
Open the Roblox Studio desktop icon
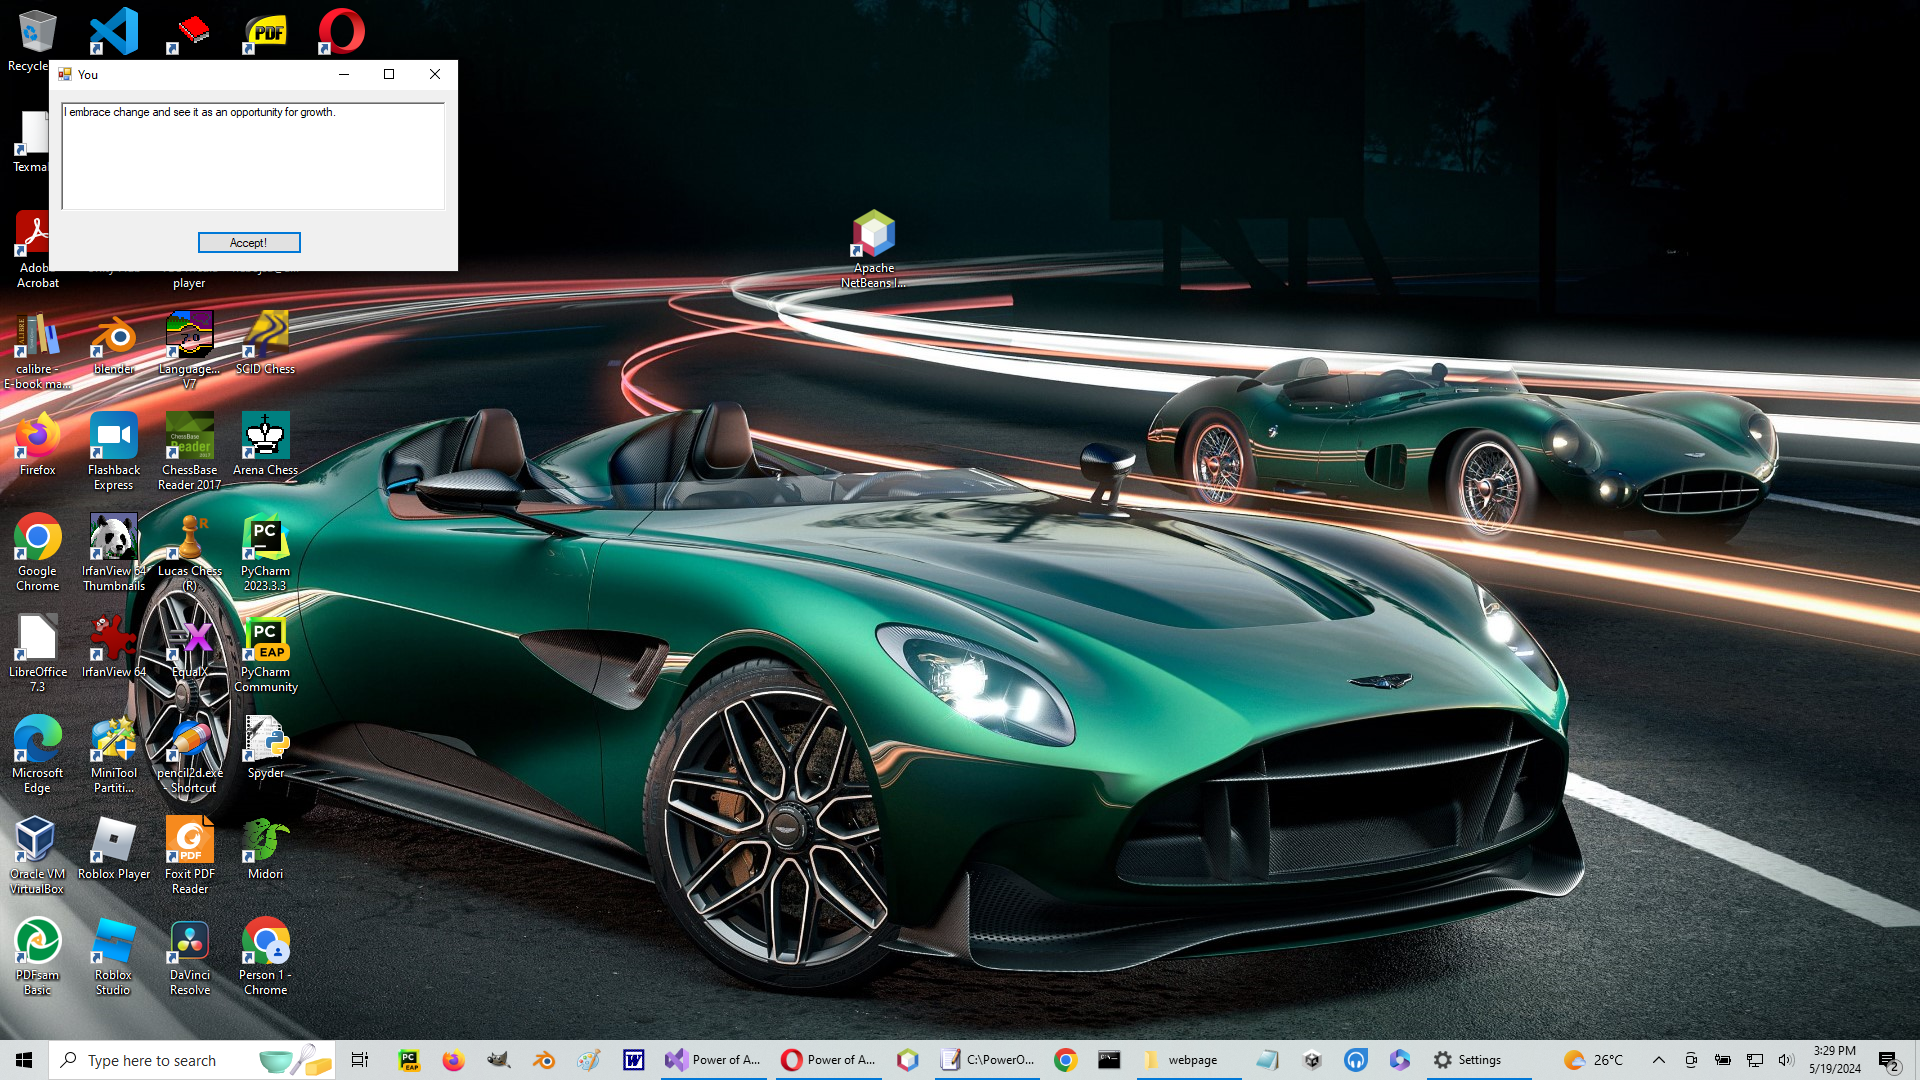[114, 956]
